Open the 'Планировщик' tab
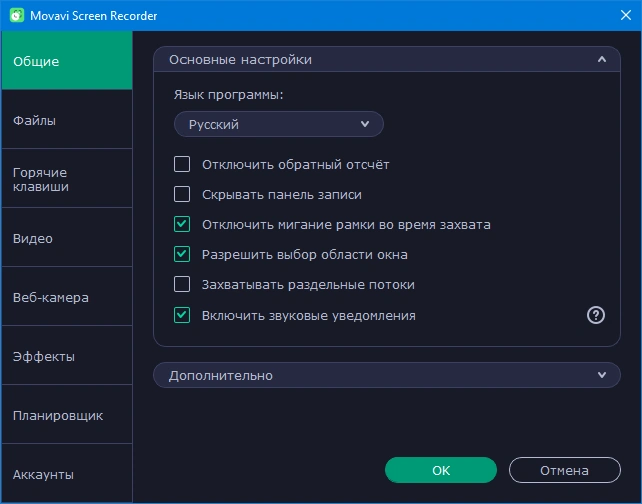This screenshot has width=642, height=504. [67, 414]
